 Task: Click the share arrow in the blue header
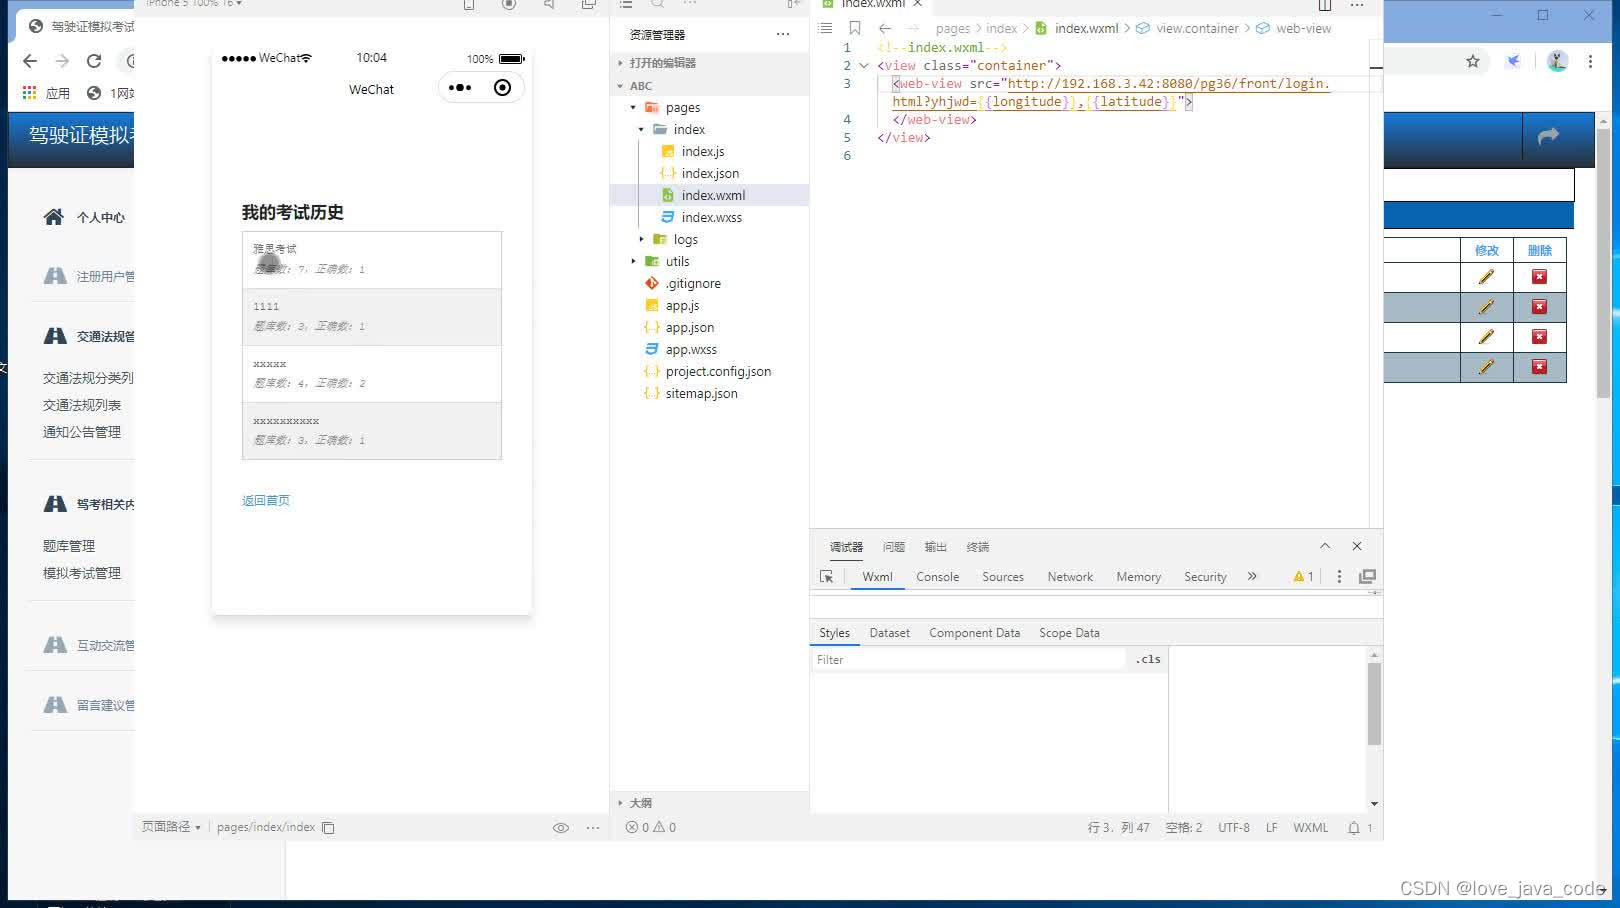pos(1548,136)
